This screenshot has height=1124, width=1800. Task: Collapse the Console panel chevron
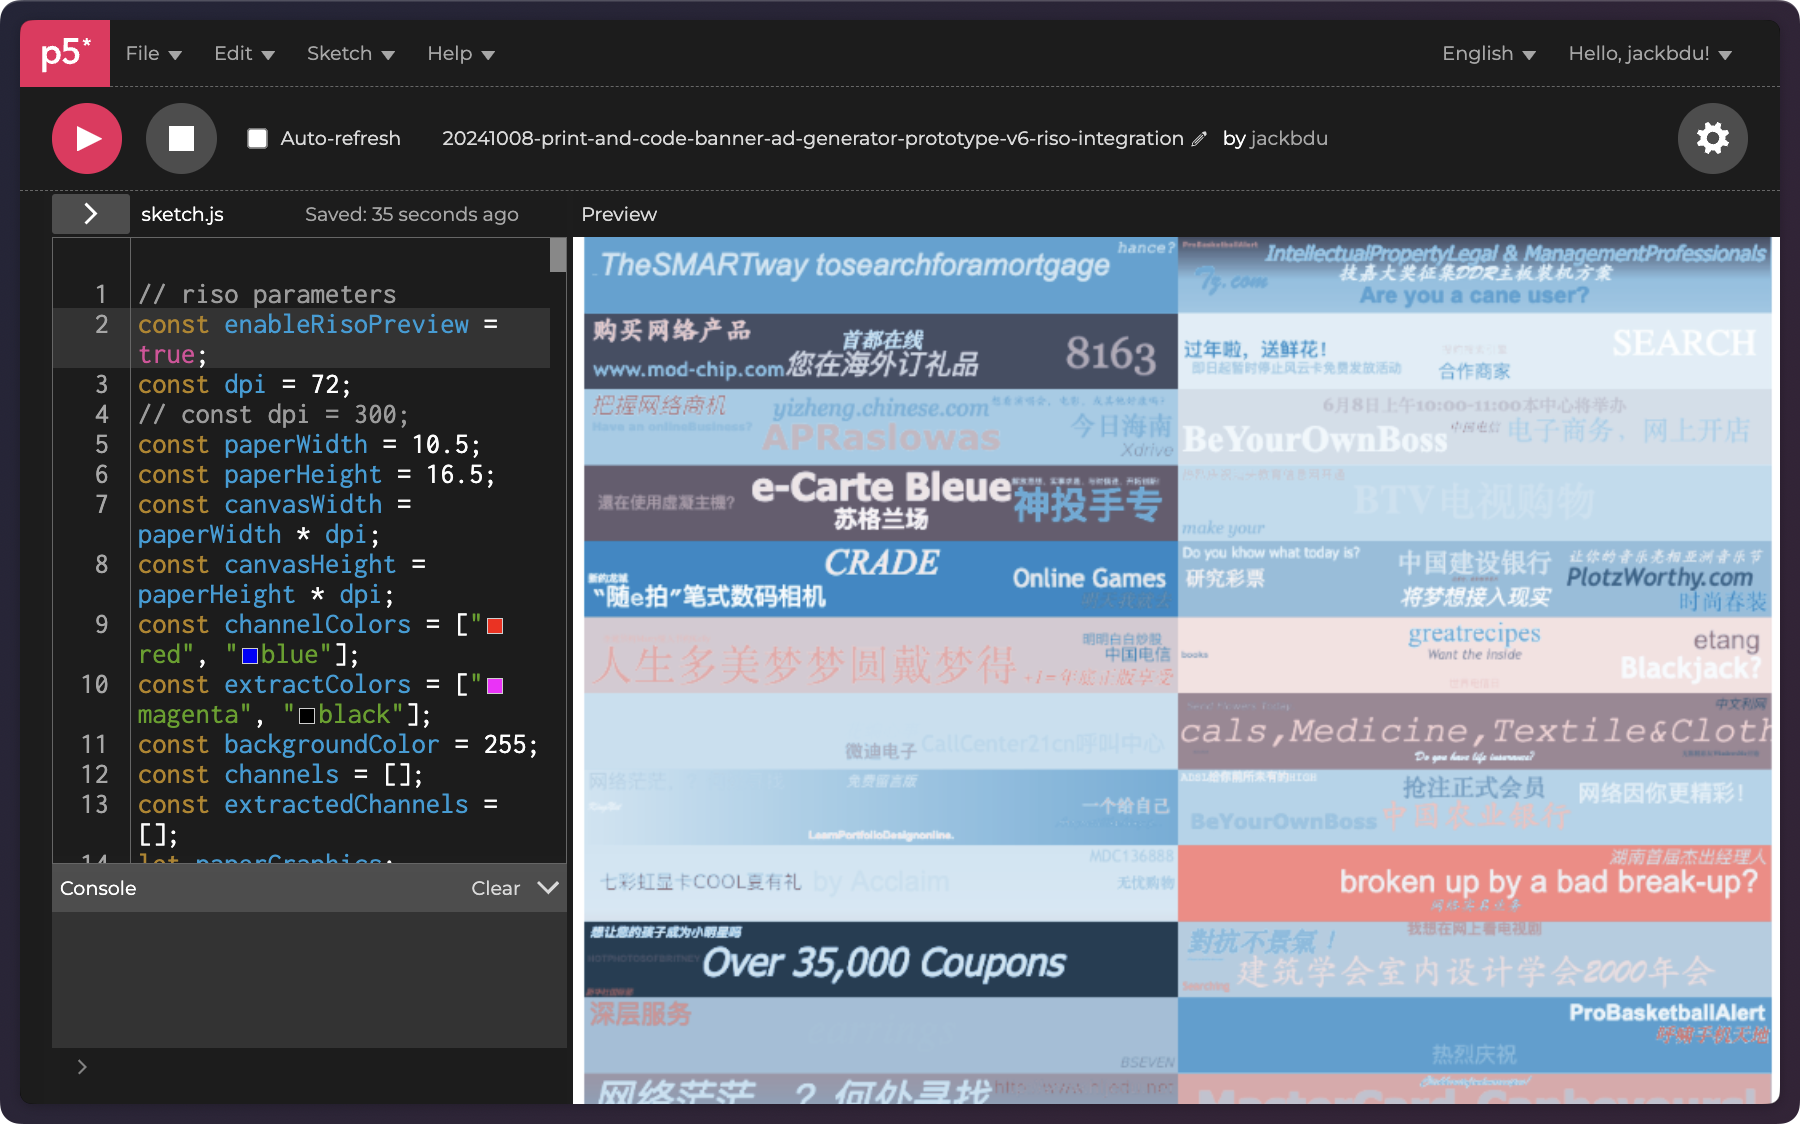pyautogui.click(x=548, y=888)
